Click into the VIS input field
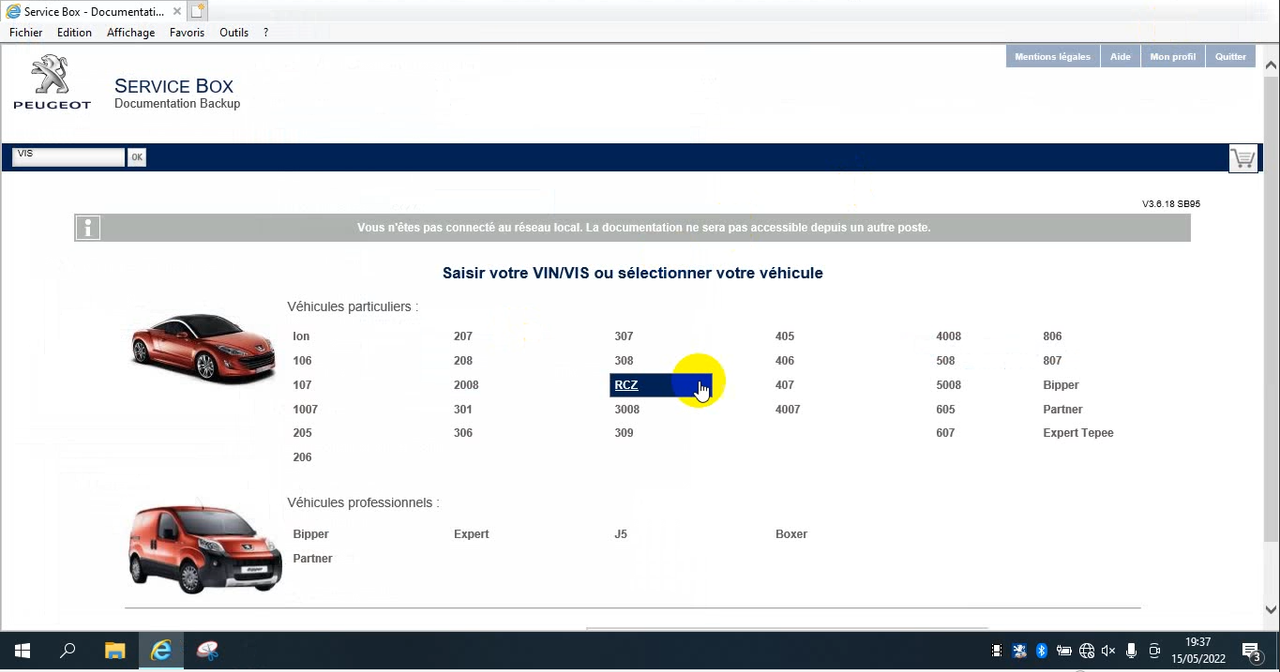The height and width of the screenshot is (672, 1280). coord(68,157)
